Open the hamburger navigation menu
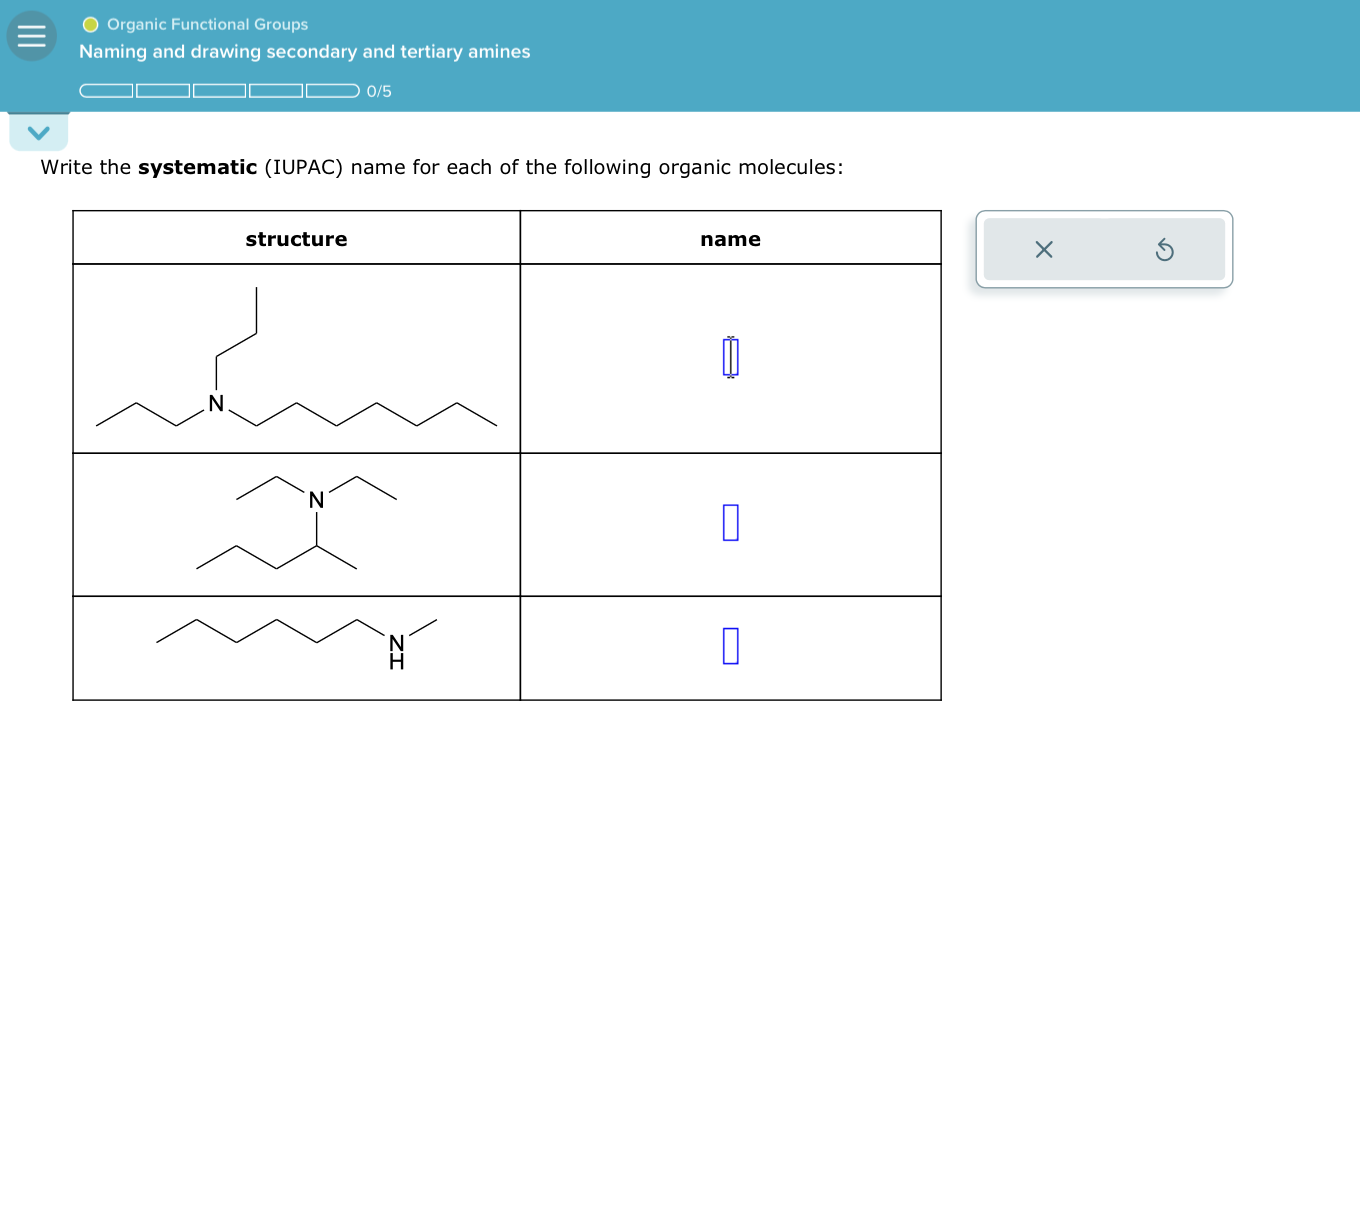This screenshot has height=1224, width=1360. click(31, 36)
